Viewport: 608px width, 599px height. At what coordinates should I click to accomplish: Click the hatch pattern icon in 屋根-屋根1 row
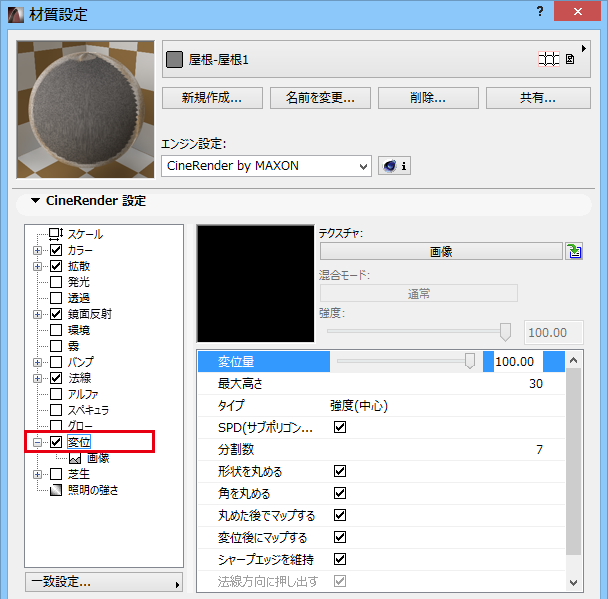pyautogui.click(x=549, y=59)
